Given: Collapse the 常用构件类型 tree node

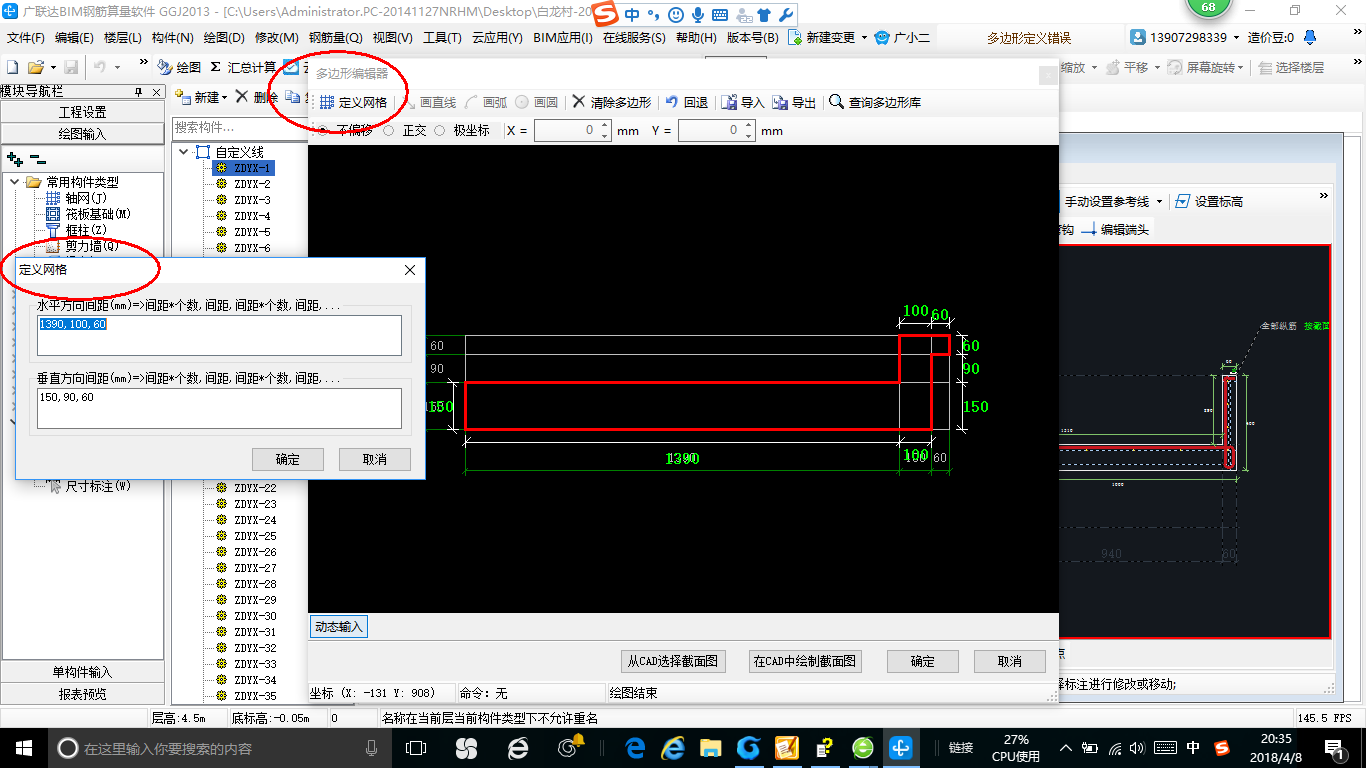Looking at the screenshot, I should (x=14, y=182).
